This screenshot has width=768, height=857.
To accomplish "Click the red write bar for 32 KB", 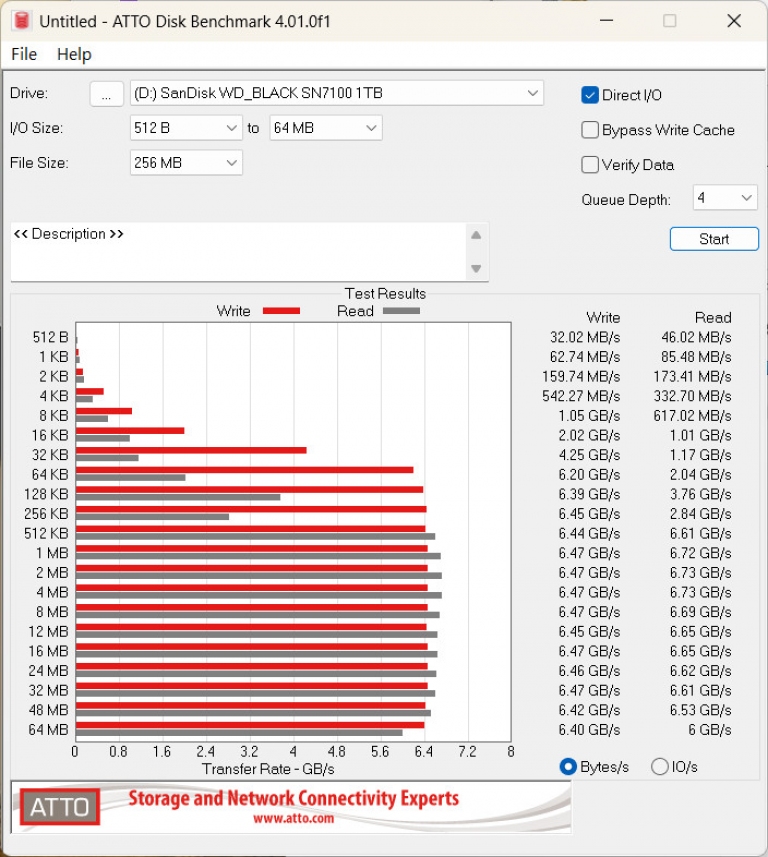I will (x=191, y=450).
